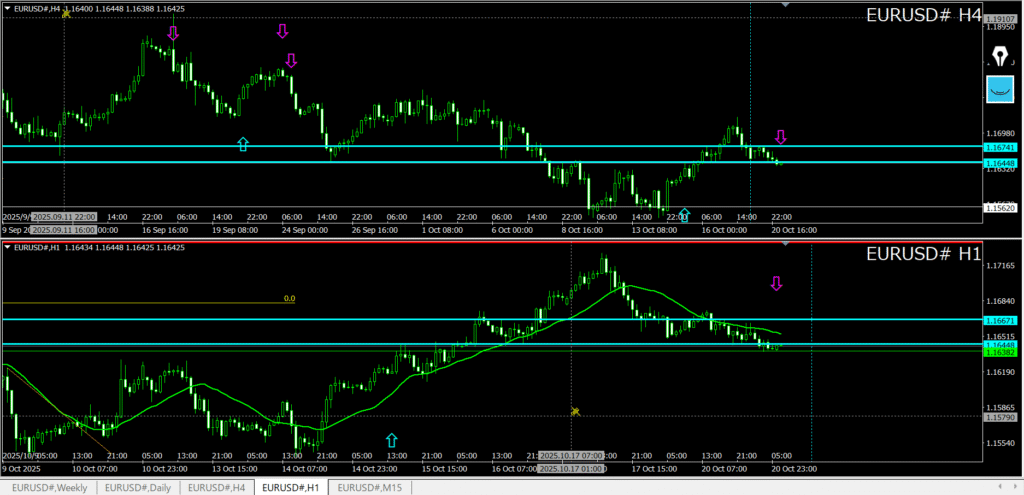Image resolution: width=1024 pixels, height=495 pixels.
Task: Select the 0.0 Fibonacci level label
Action: (x=290, y=298)
